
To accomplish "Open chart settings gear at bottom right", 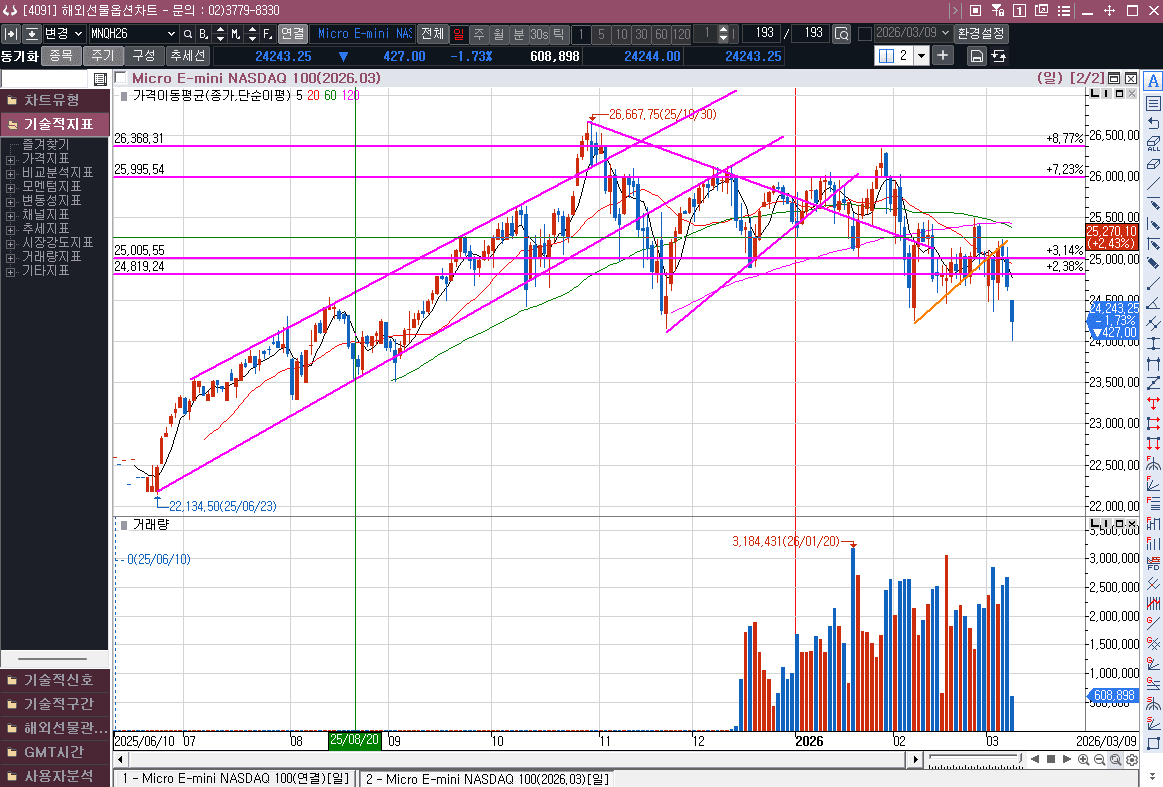I will click(1131, 760).
